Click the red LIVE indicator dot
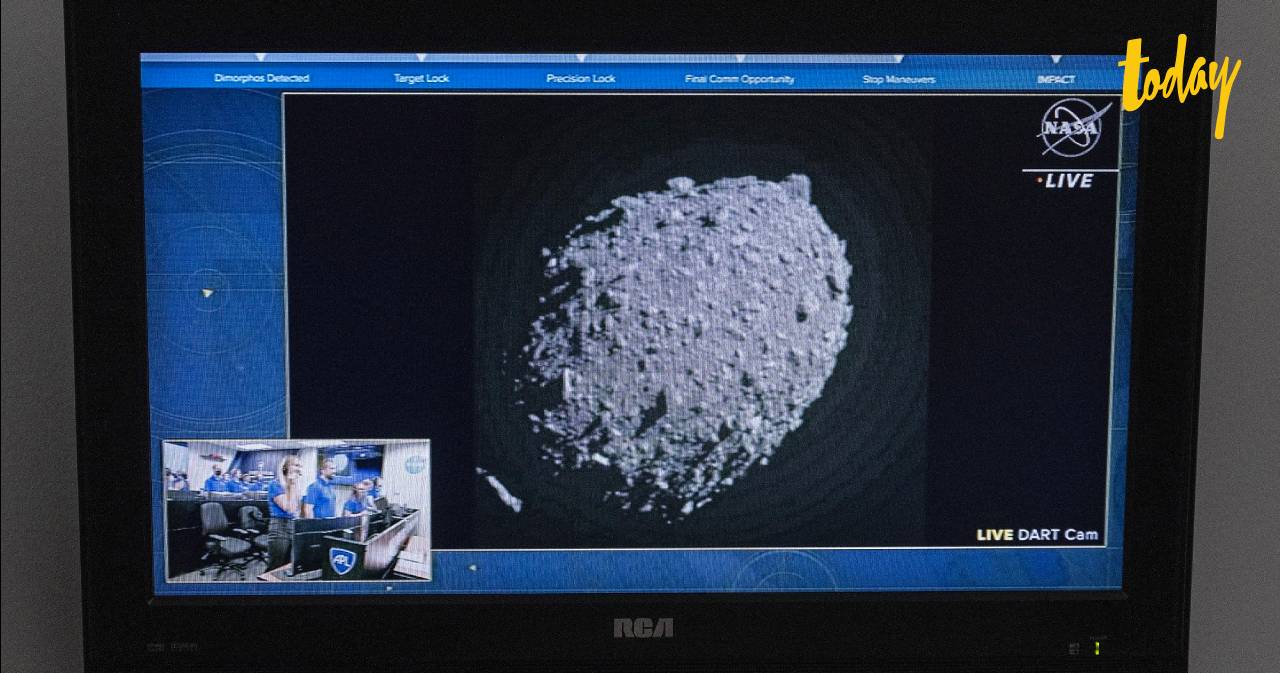 tap(1038, 181)
